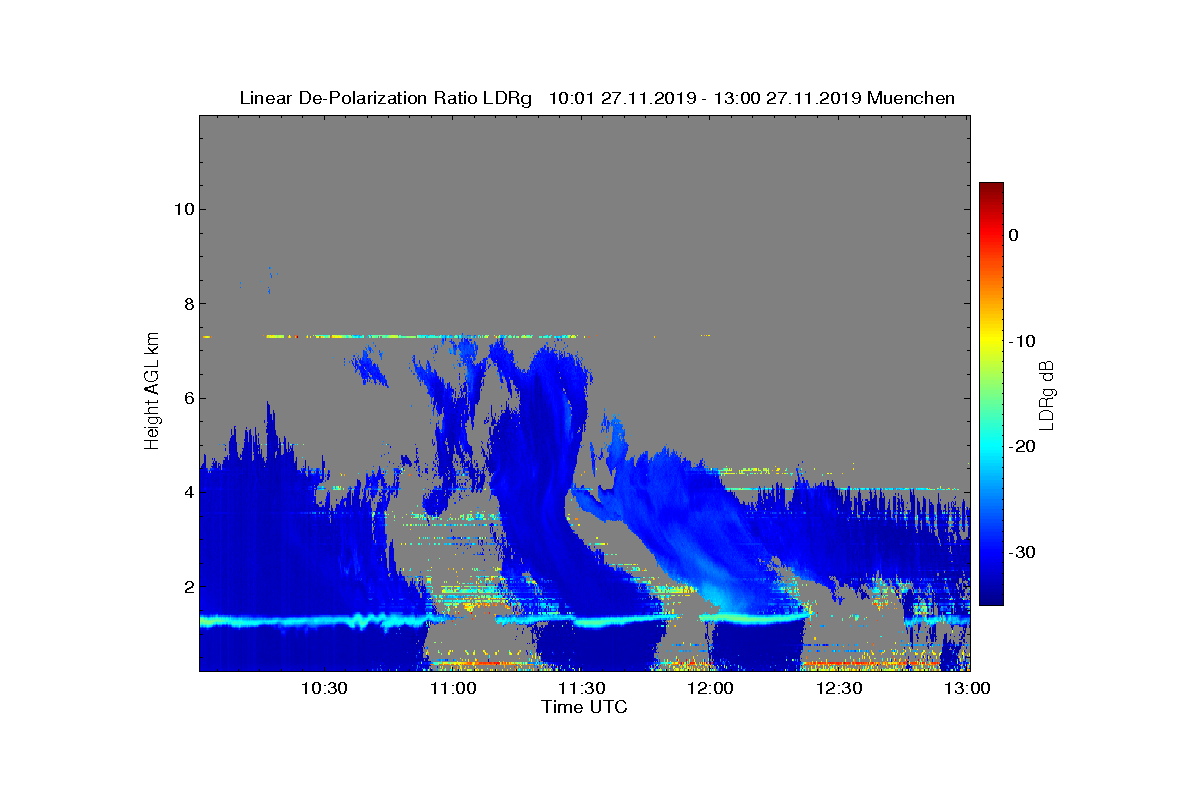Click the colorbar tick label '-30'
This screenshot has width=1200, height=800.
pos(1021,553)
